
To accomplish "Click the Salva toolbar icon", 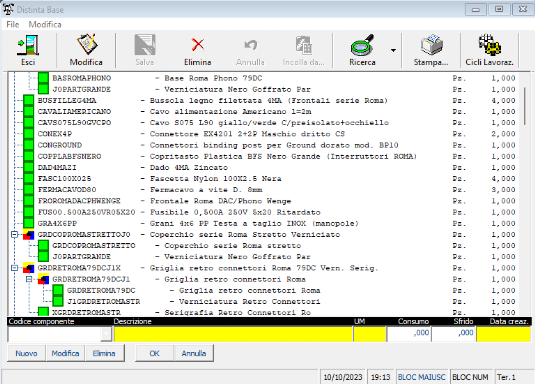I will 145,45.
